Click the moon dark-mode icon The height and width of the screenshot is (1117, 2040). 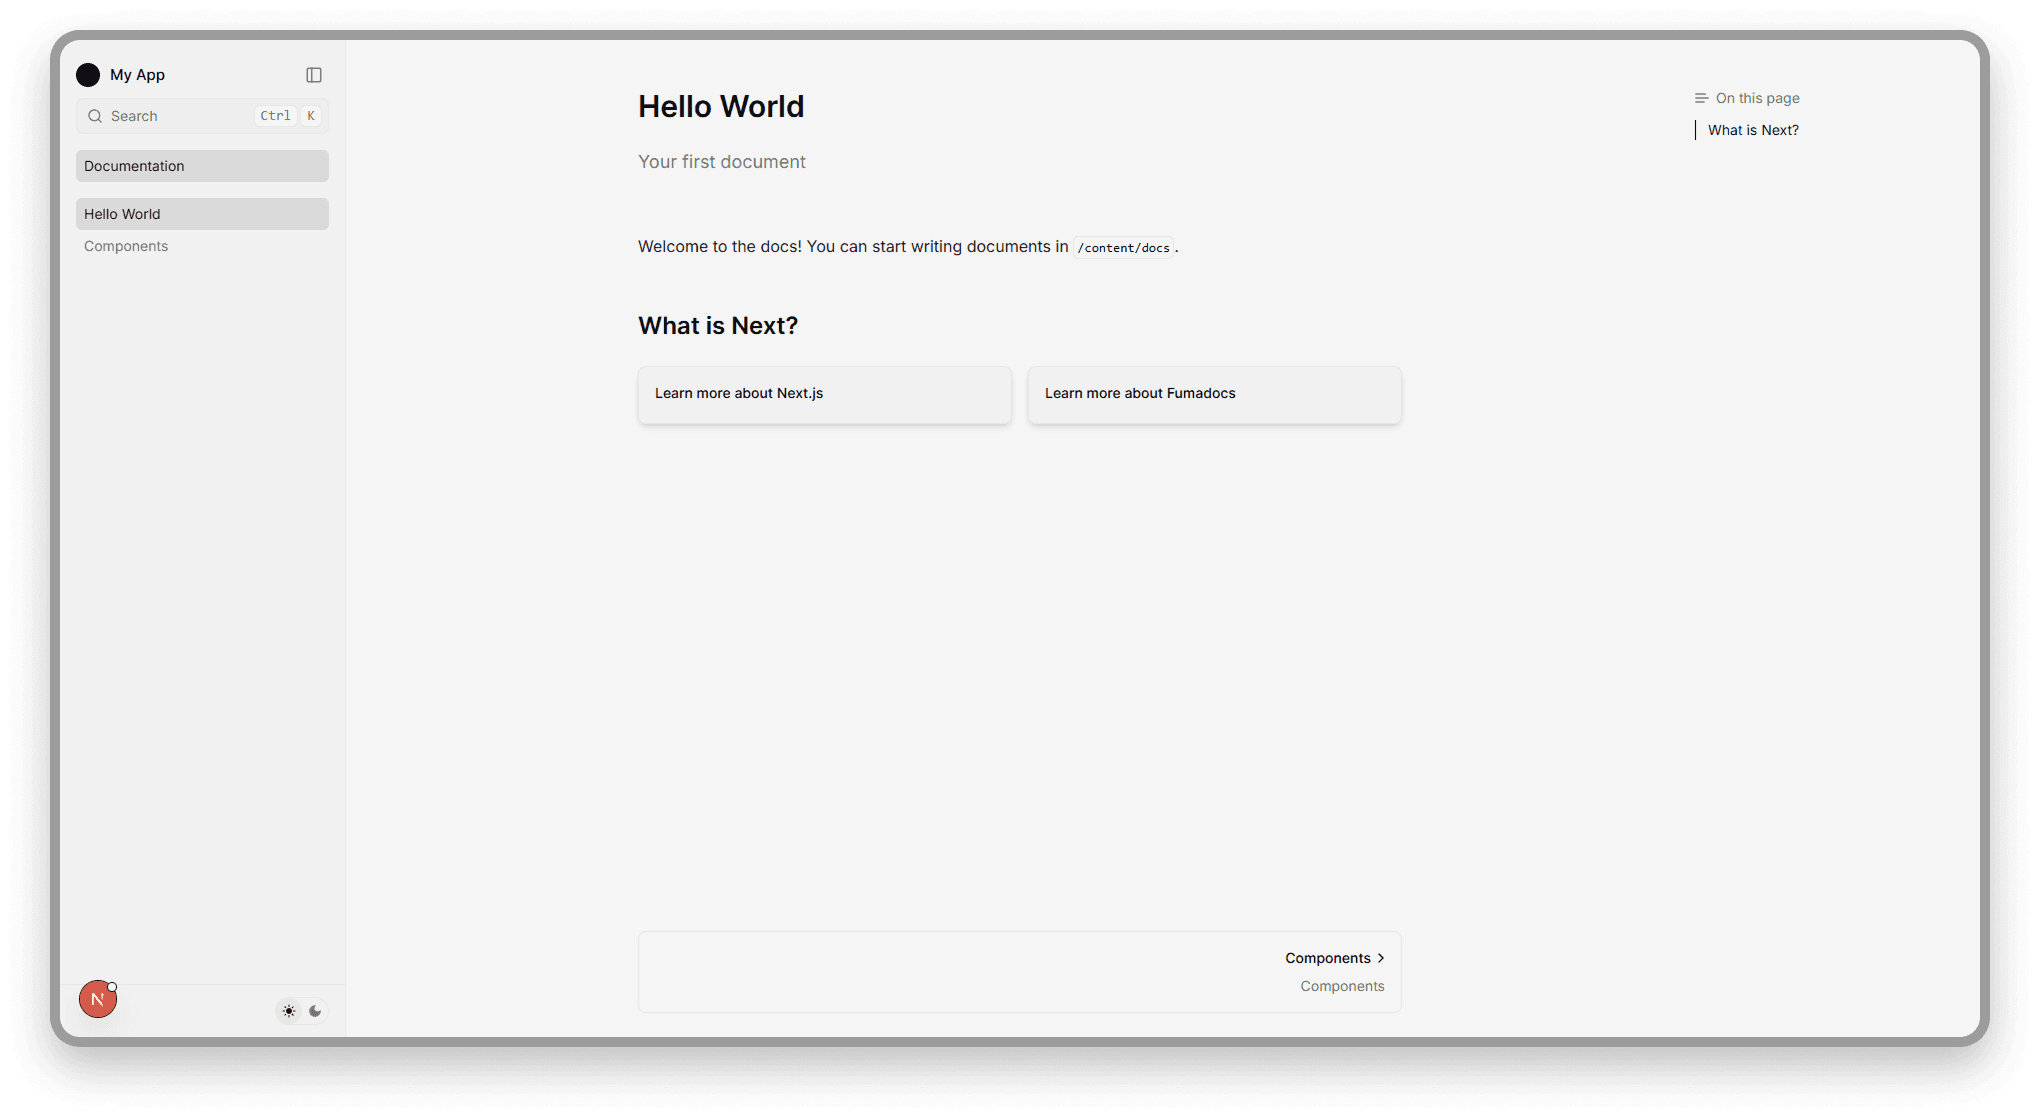point(315,1011)
